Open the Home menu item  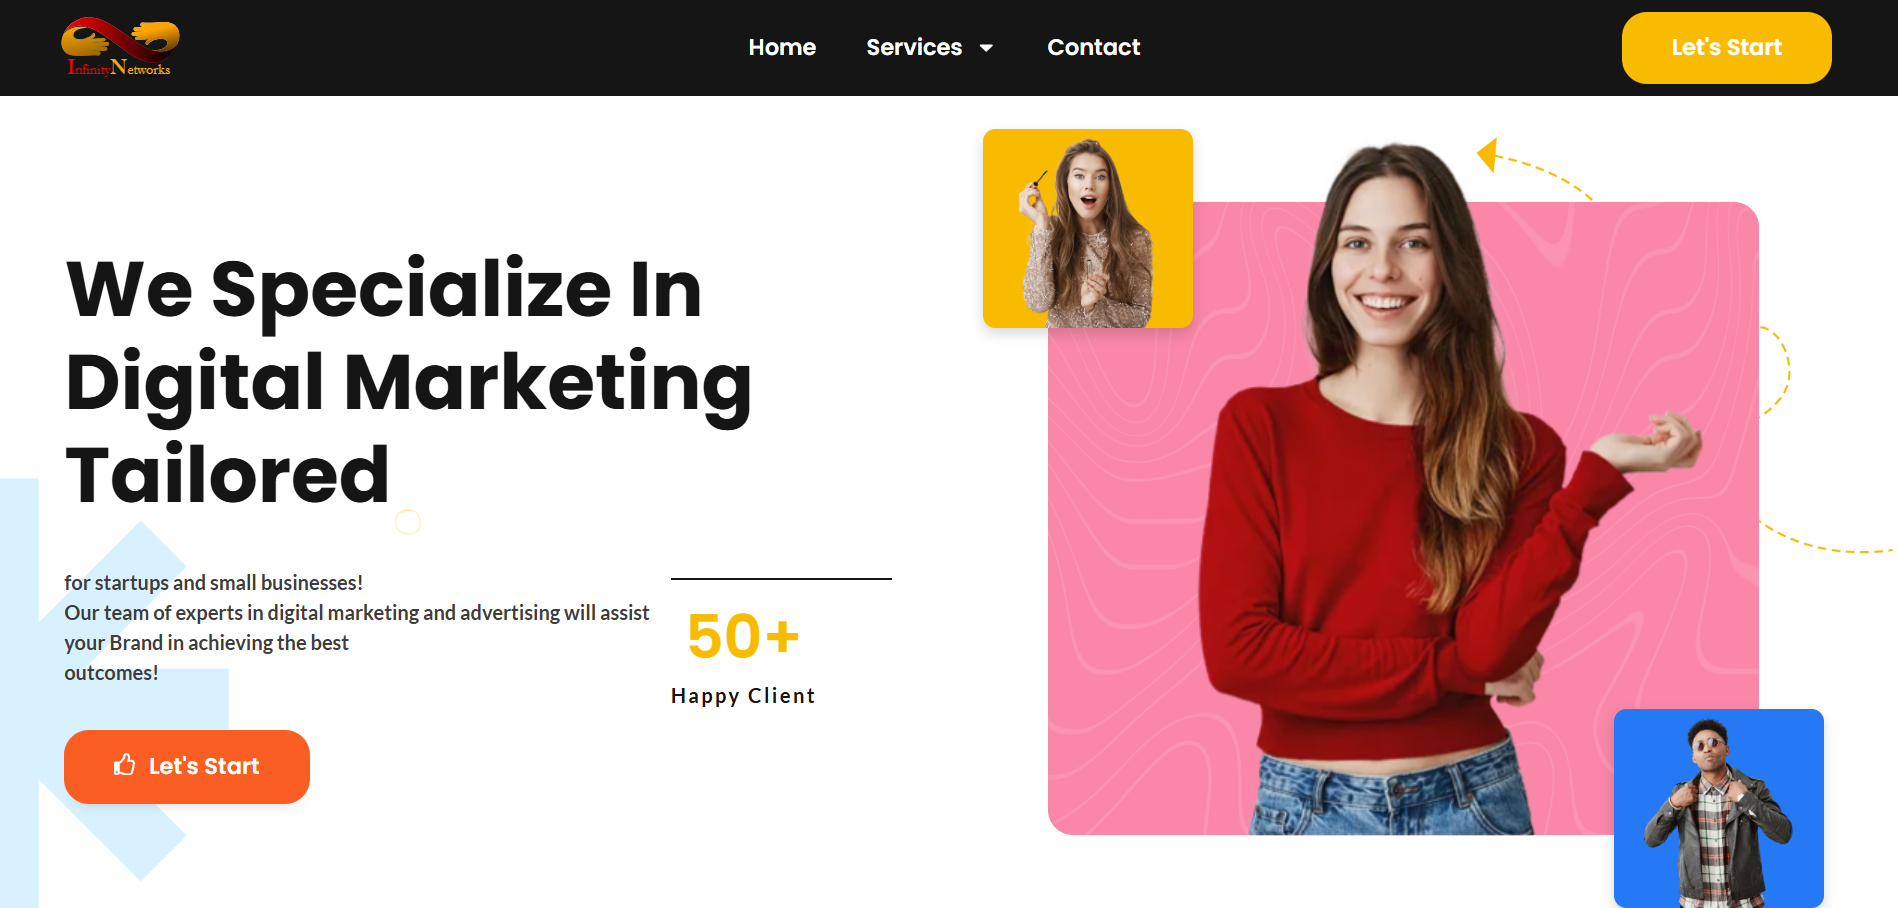[782, 47]
